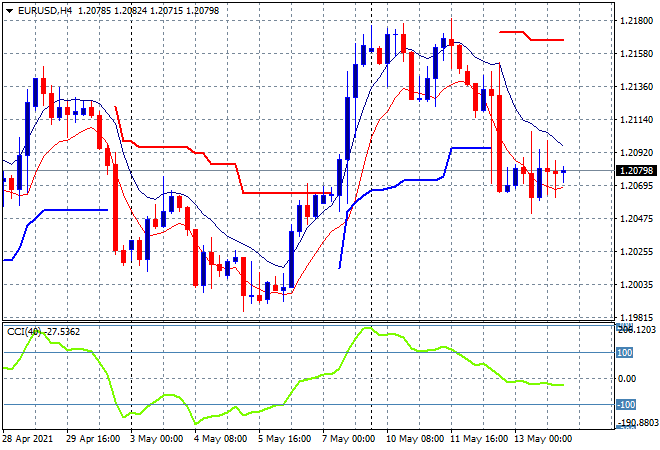Click the 10 May 08:00 time label
Viewport: 660px width, 450px height.
(x=415, y=439)
